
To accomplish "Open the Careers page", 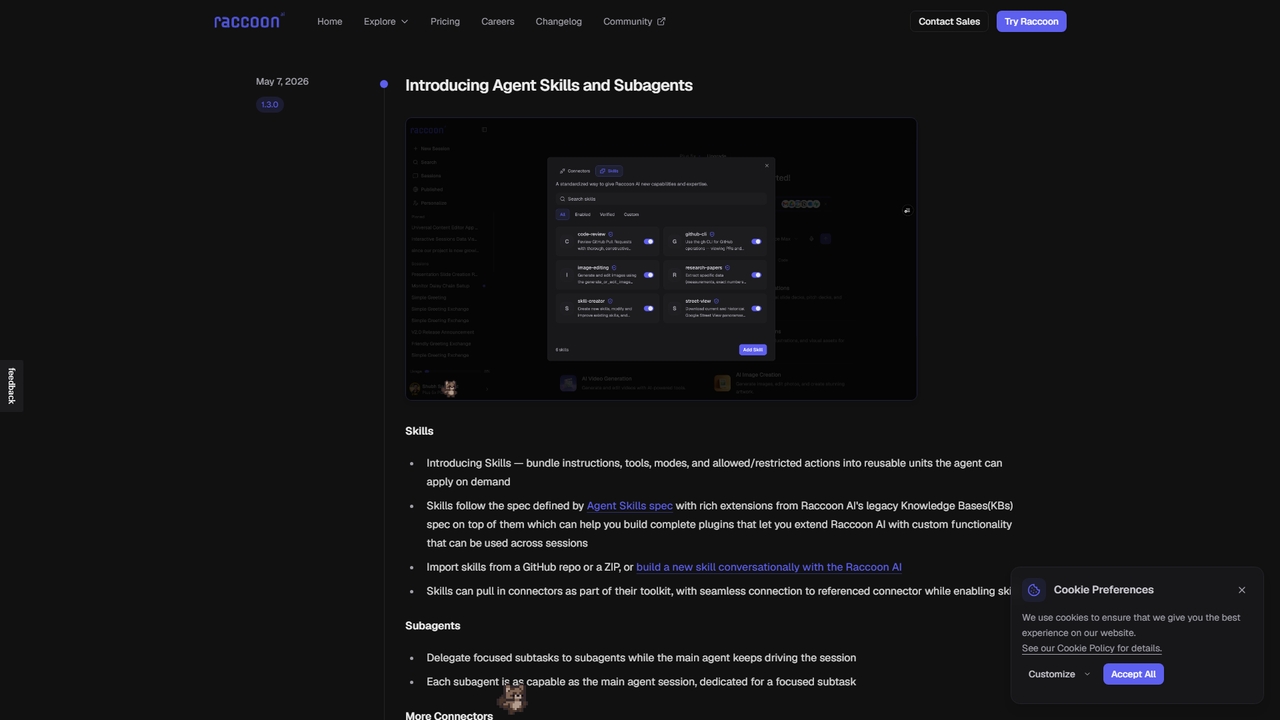I will (498, 21).
